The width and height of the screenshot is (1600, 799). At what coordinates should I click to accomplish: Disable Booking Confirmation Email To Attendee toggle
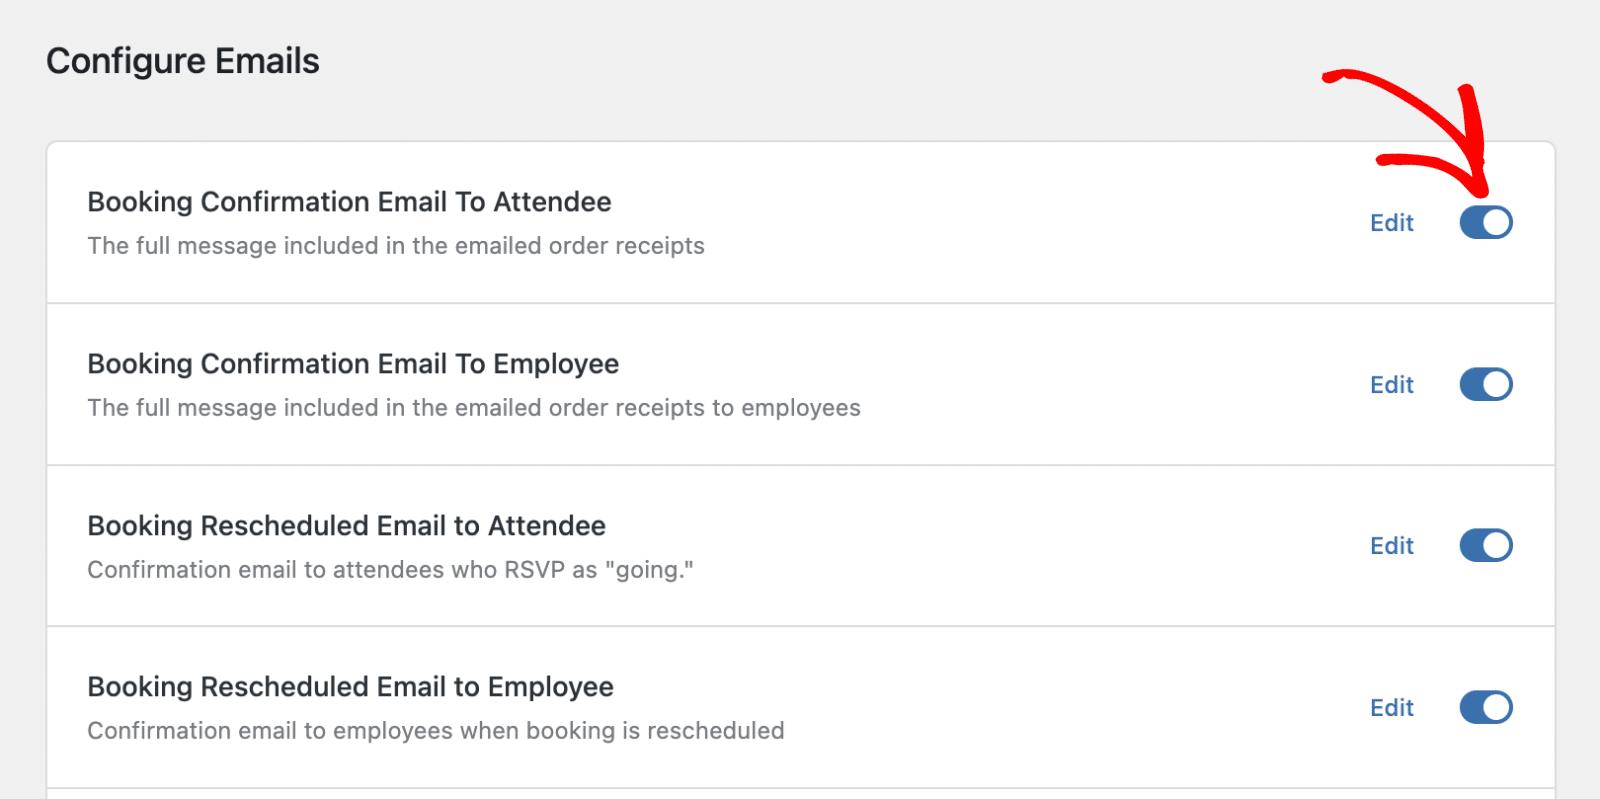coord(1486,222)
